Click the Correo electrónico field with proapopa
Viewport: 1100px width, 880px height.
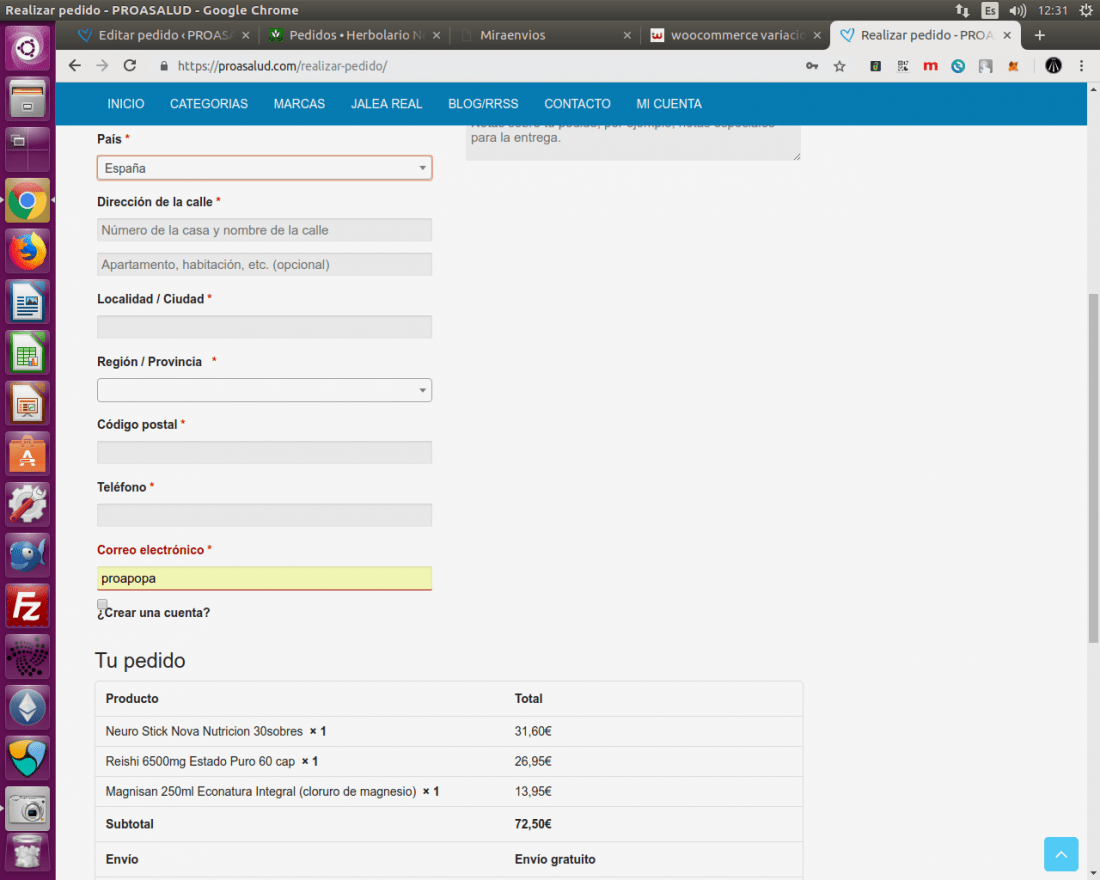264,578
